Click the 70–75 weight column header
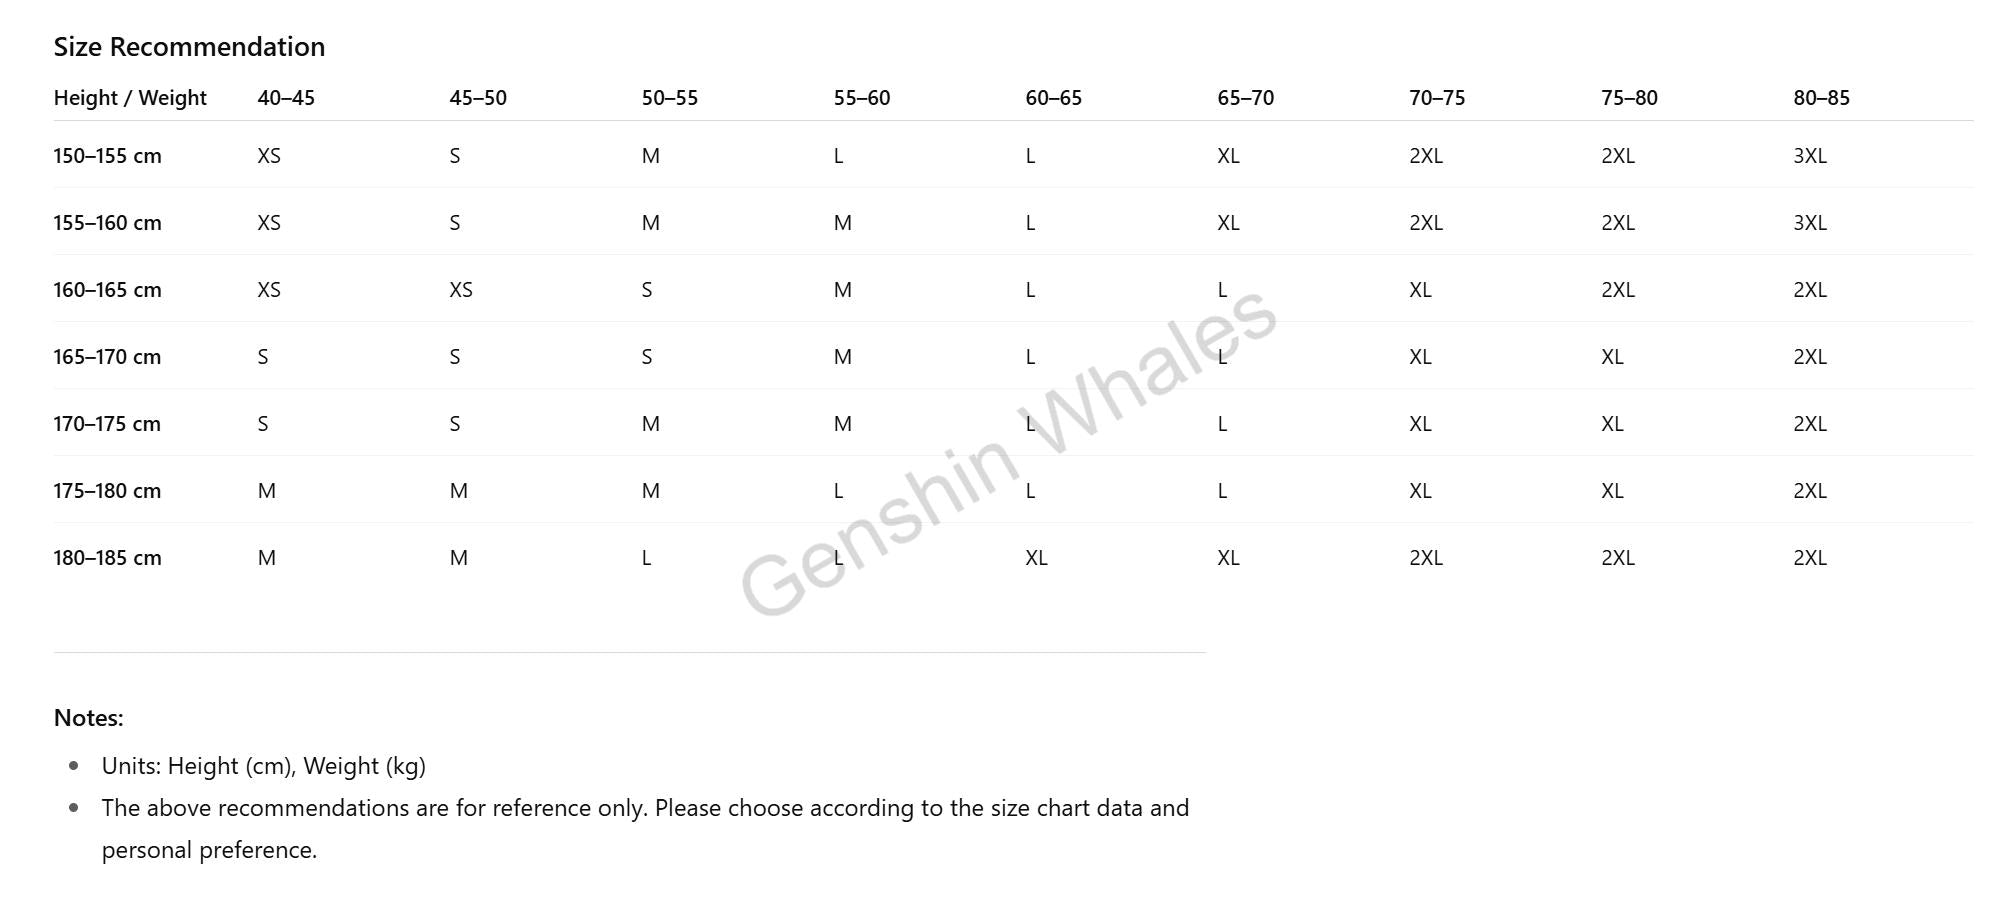The width and height of the screenshot is (2012, 900). [x=1437, y=98]
